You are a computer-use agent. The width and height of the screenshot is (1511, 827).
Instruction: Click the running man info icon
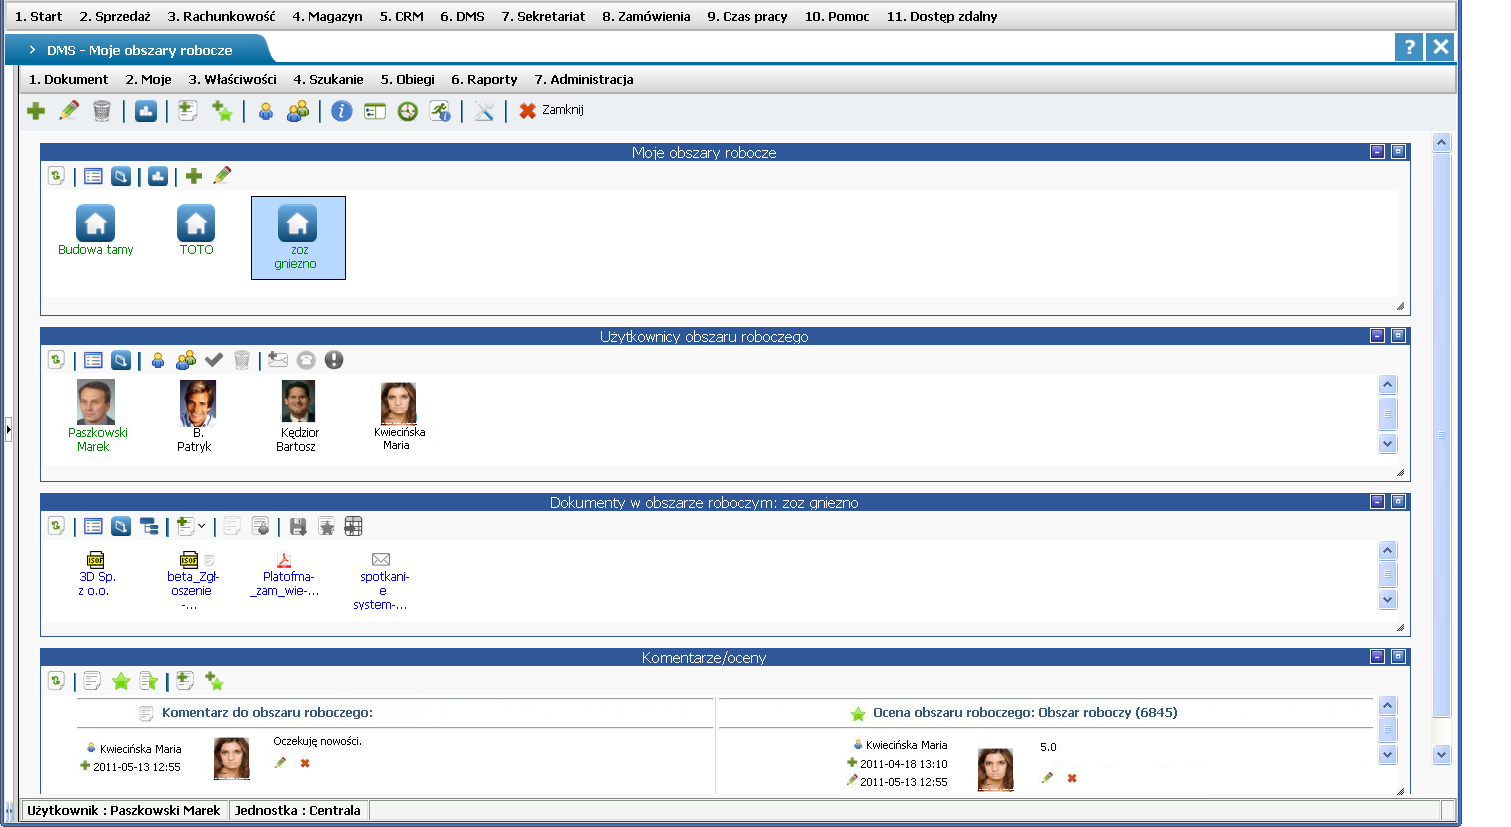click(440, 111)
